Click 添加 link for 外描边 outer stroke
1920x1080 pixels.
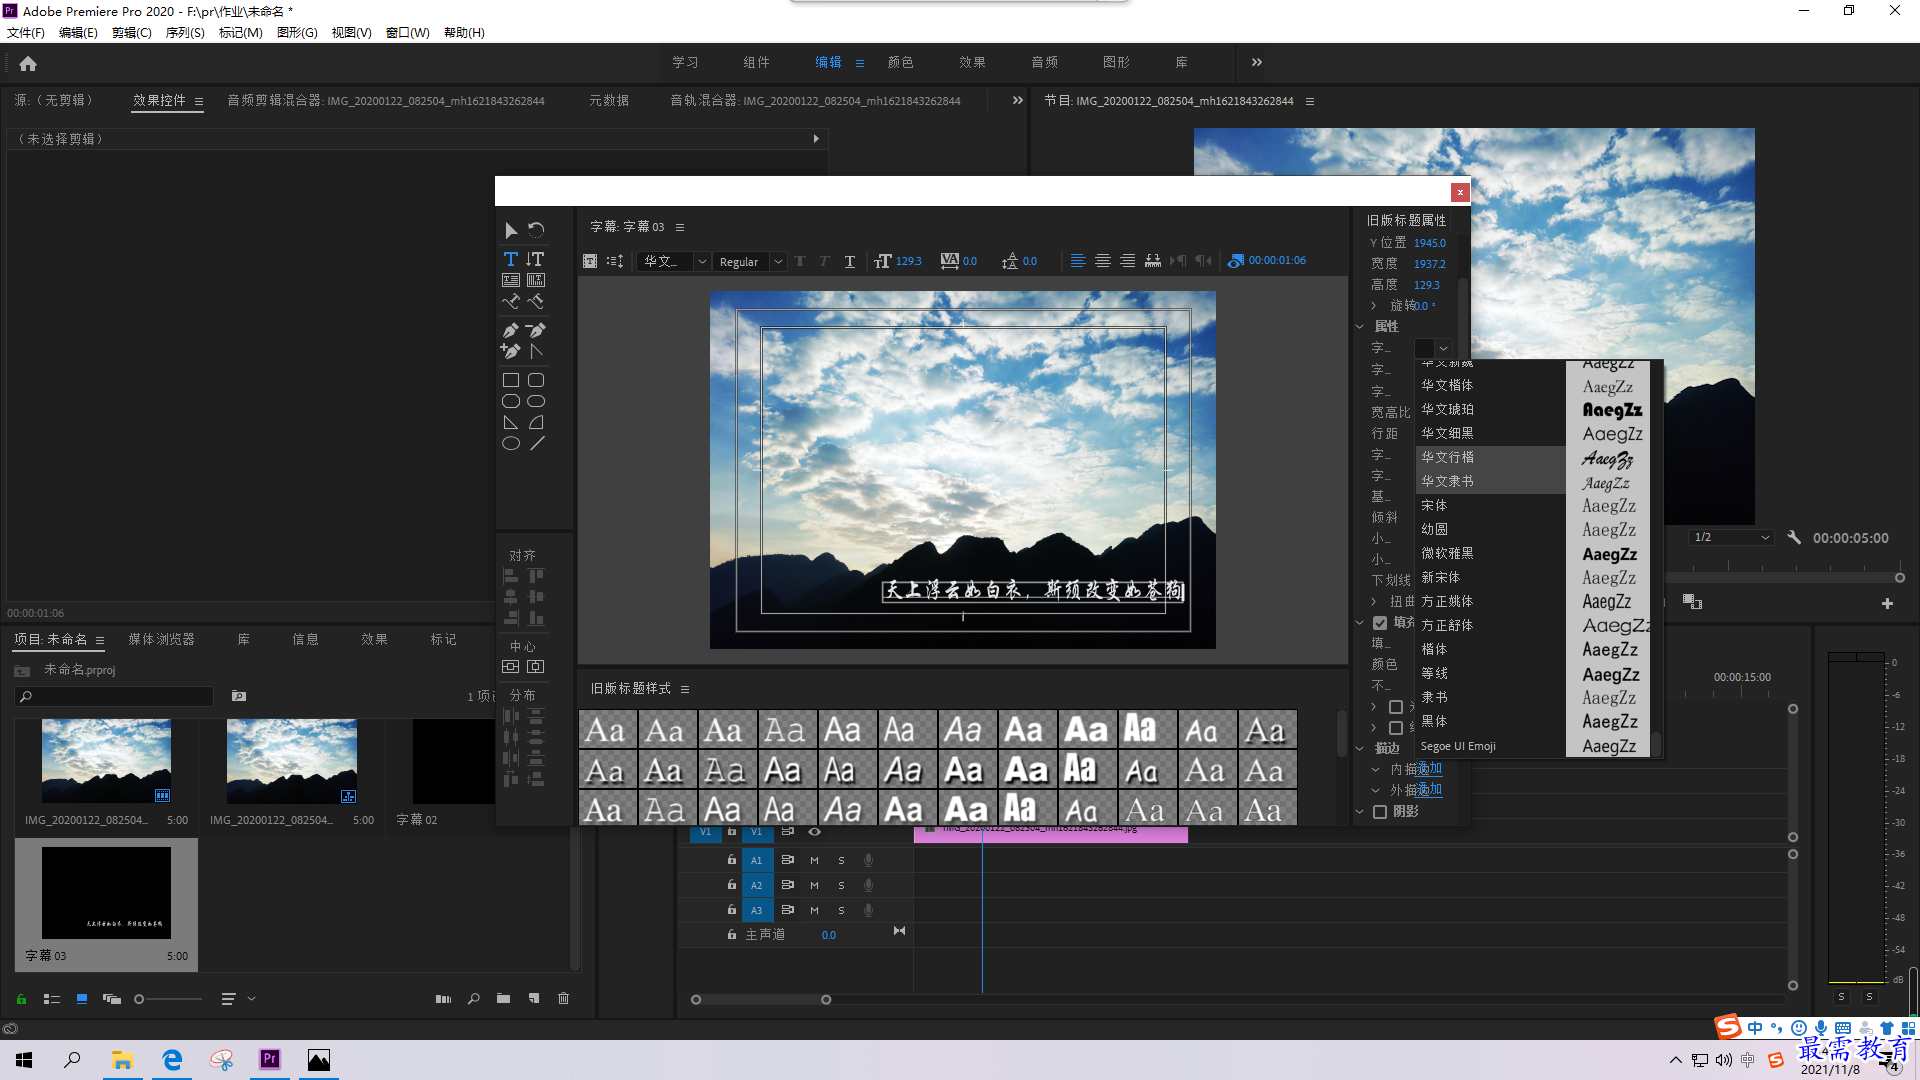pos(1430,790)
